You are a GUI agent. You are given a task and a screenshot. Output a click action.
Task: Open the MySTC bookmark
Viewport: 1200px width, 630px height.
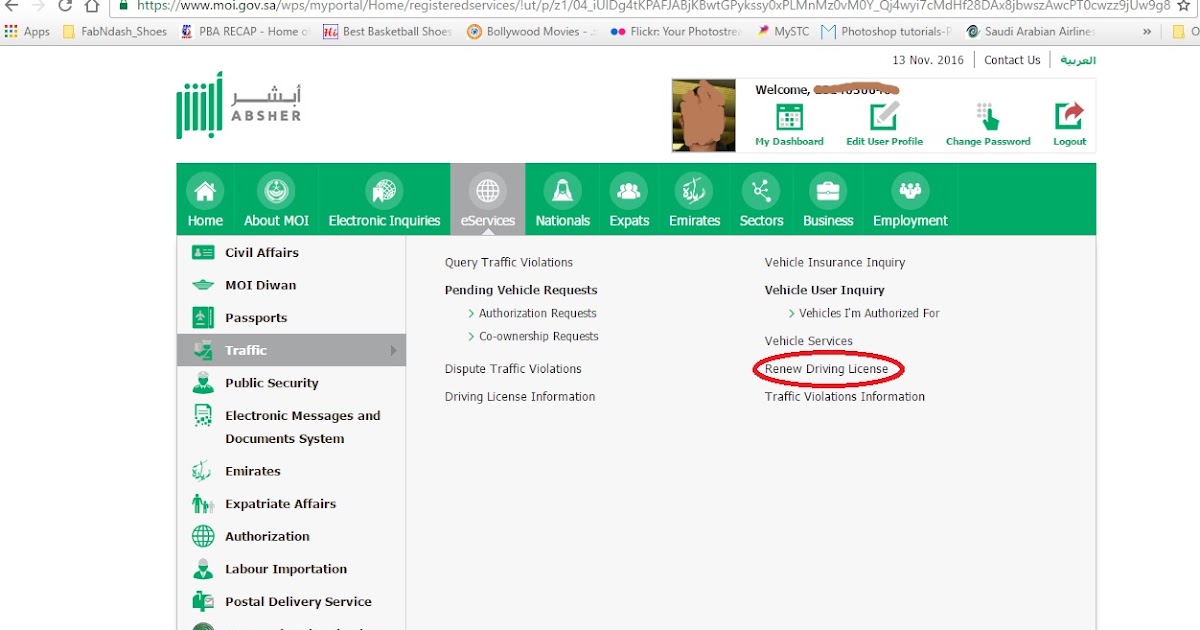pos(782,32)
